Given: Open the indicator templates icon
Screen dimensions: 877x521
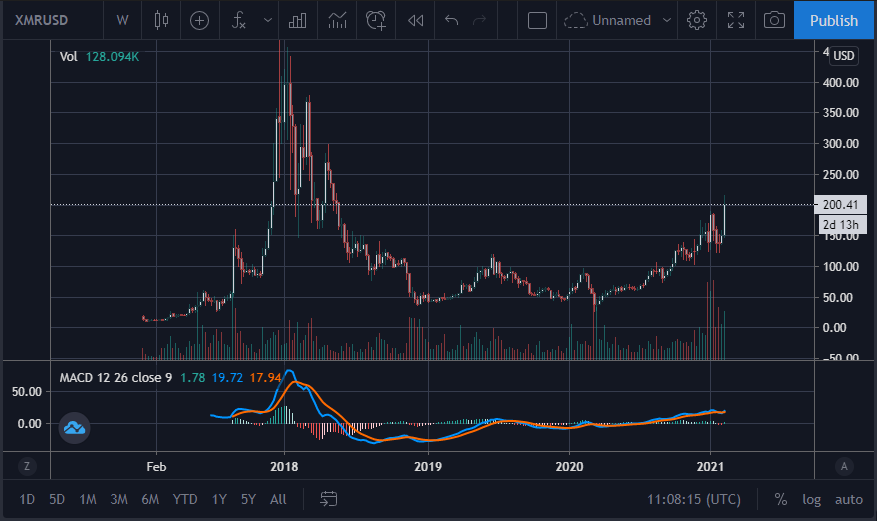Looking at the screenshot, I should 337,21.
